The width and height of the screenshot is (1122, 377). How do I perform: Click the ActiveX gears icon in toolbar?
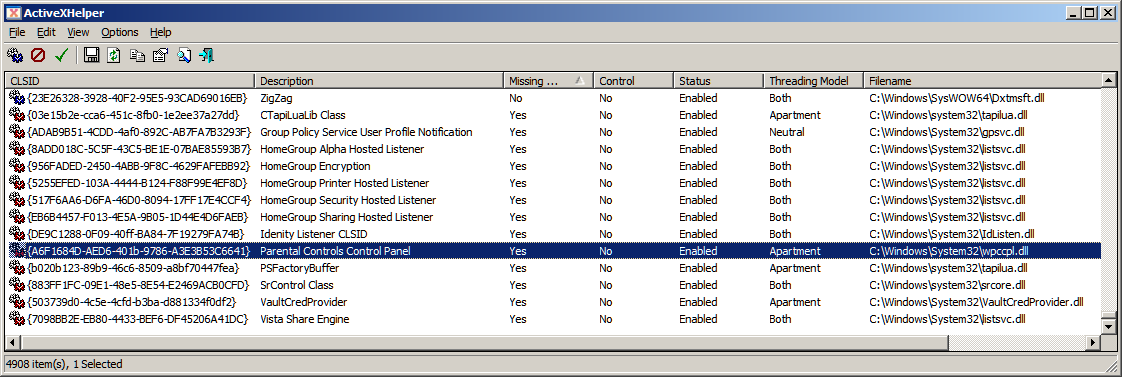click(x=15, y=55)
